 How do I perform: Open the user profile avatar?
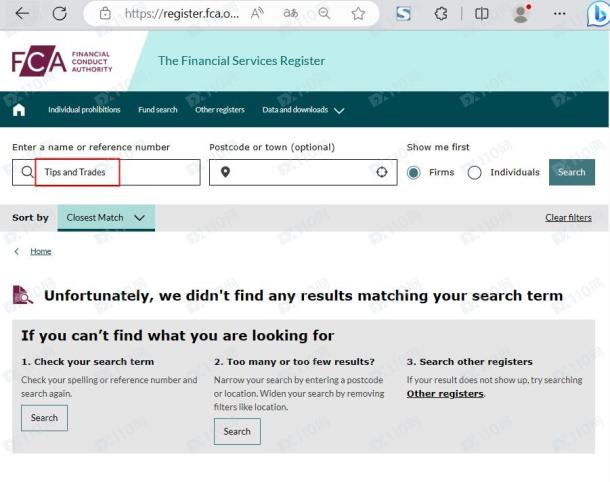520,14
